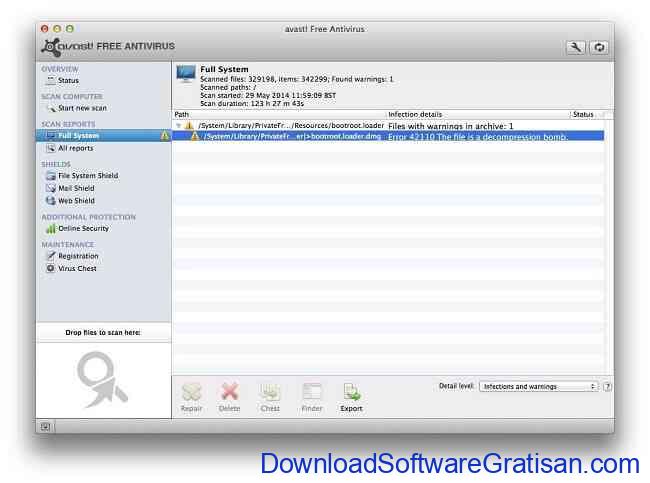The height and width of the screenshot is (483, 650).
Task: Open All reports in the sidebar
Action: click(x=75, y=148)
